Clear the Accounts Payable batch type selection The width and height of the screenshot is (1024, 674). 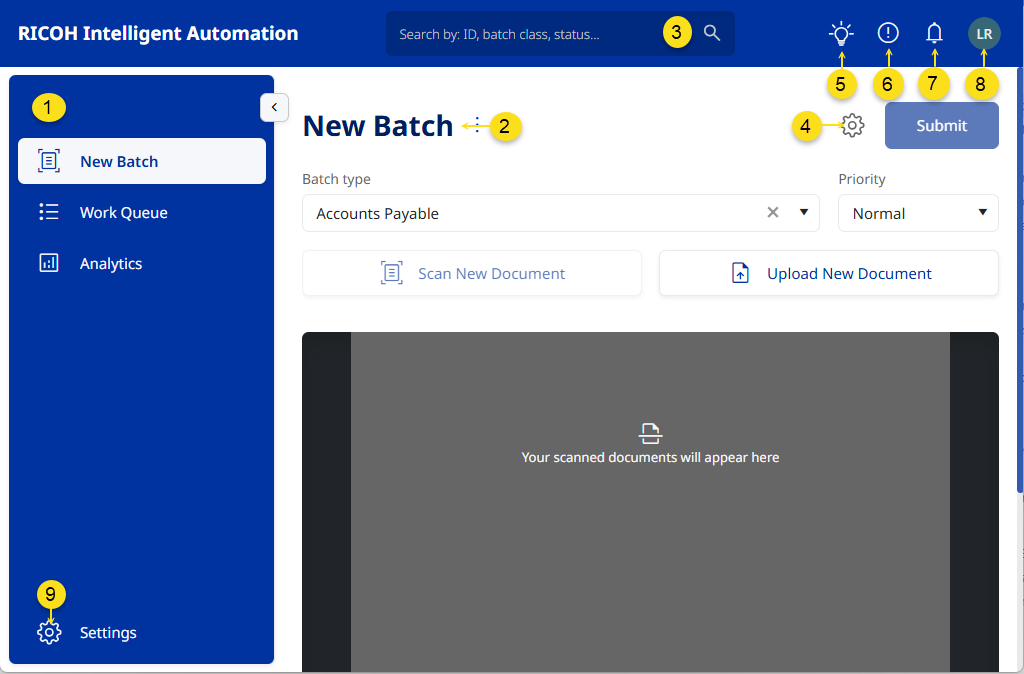tap(772, 213)
